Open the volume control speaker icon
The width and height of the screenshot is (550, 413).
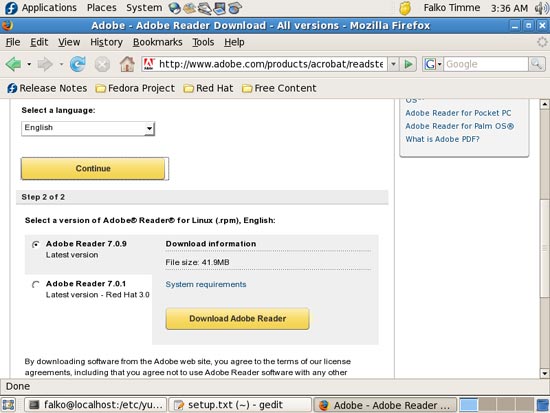click(x=541, y=8)
